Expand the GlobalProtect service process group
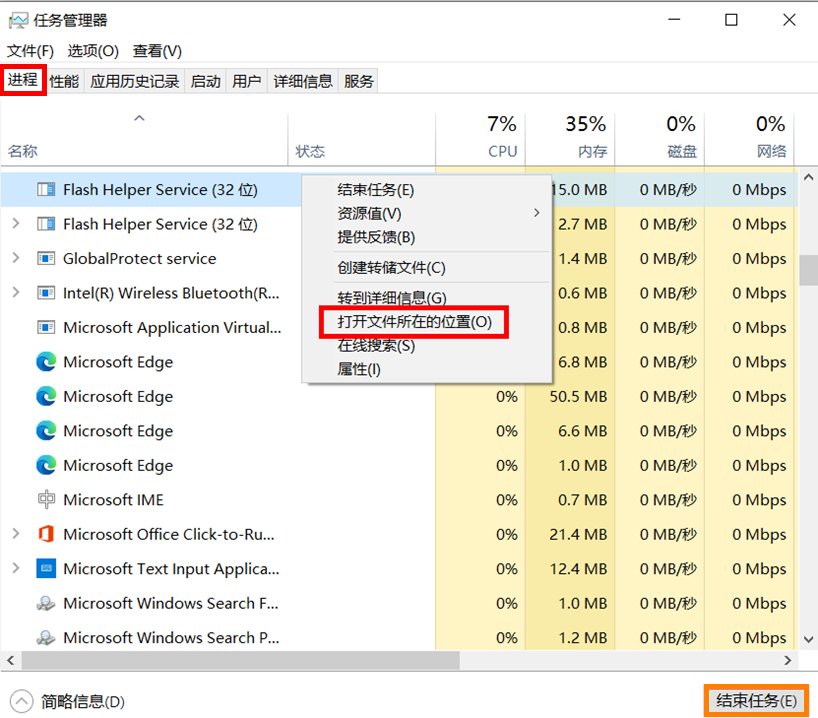 click(x=16, y=258)
